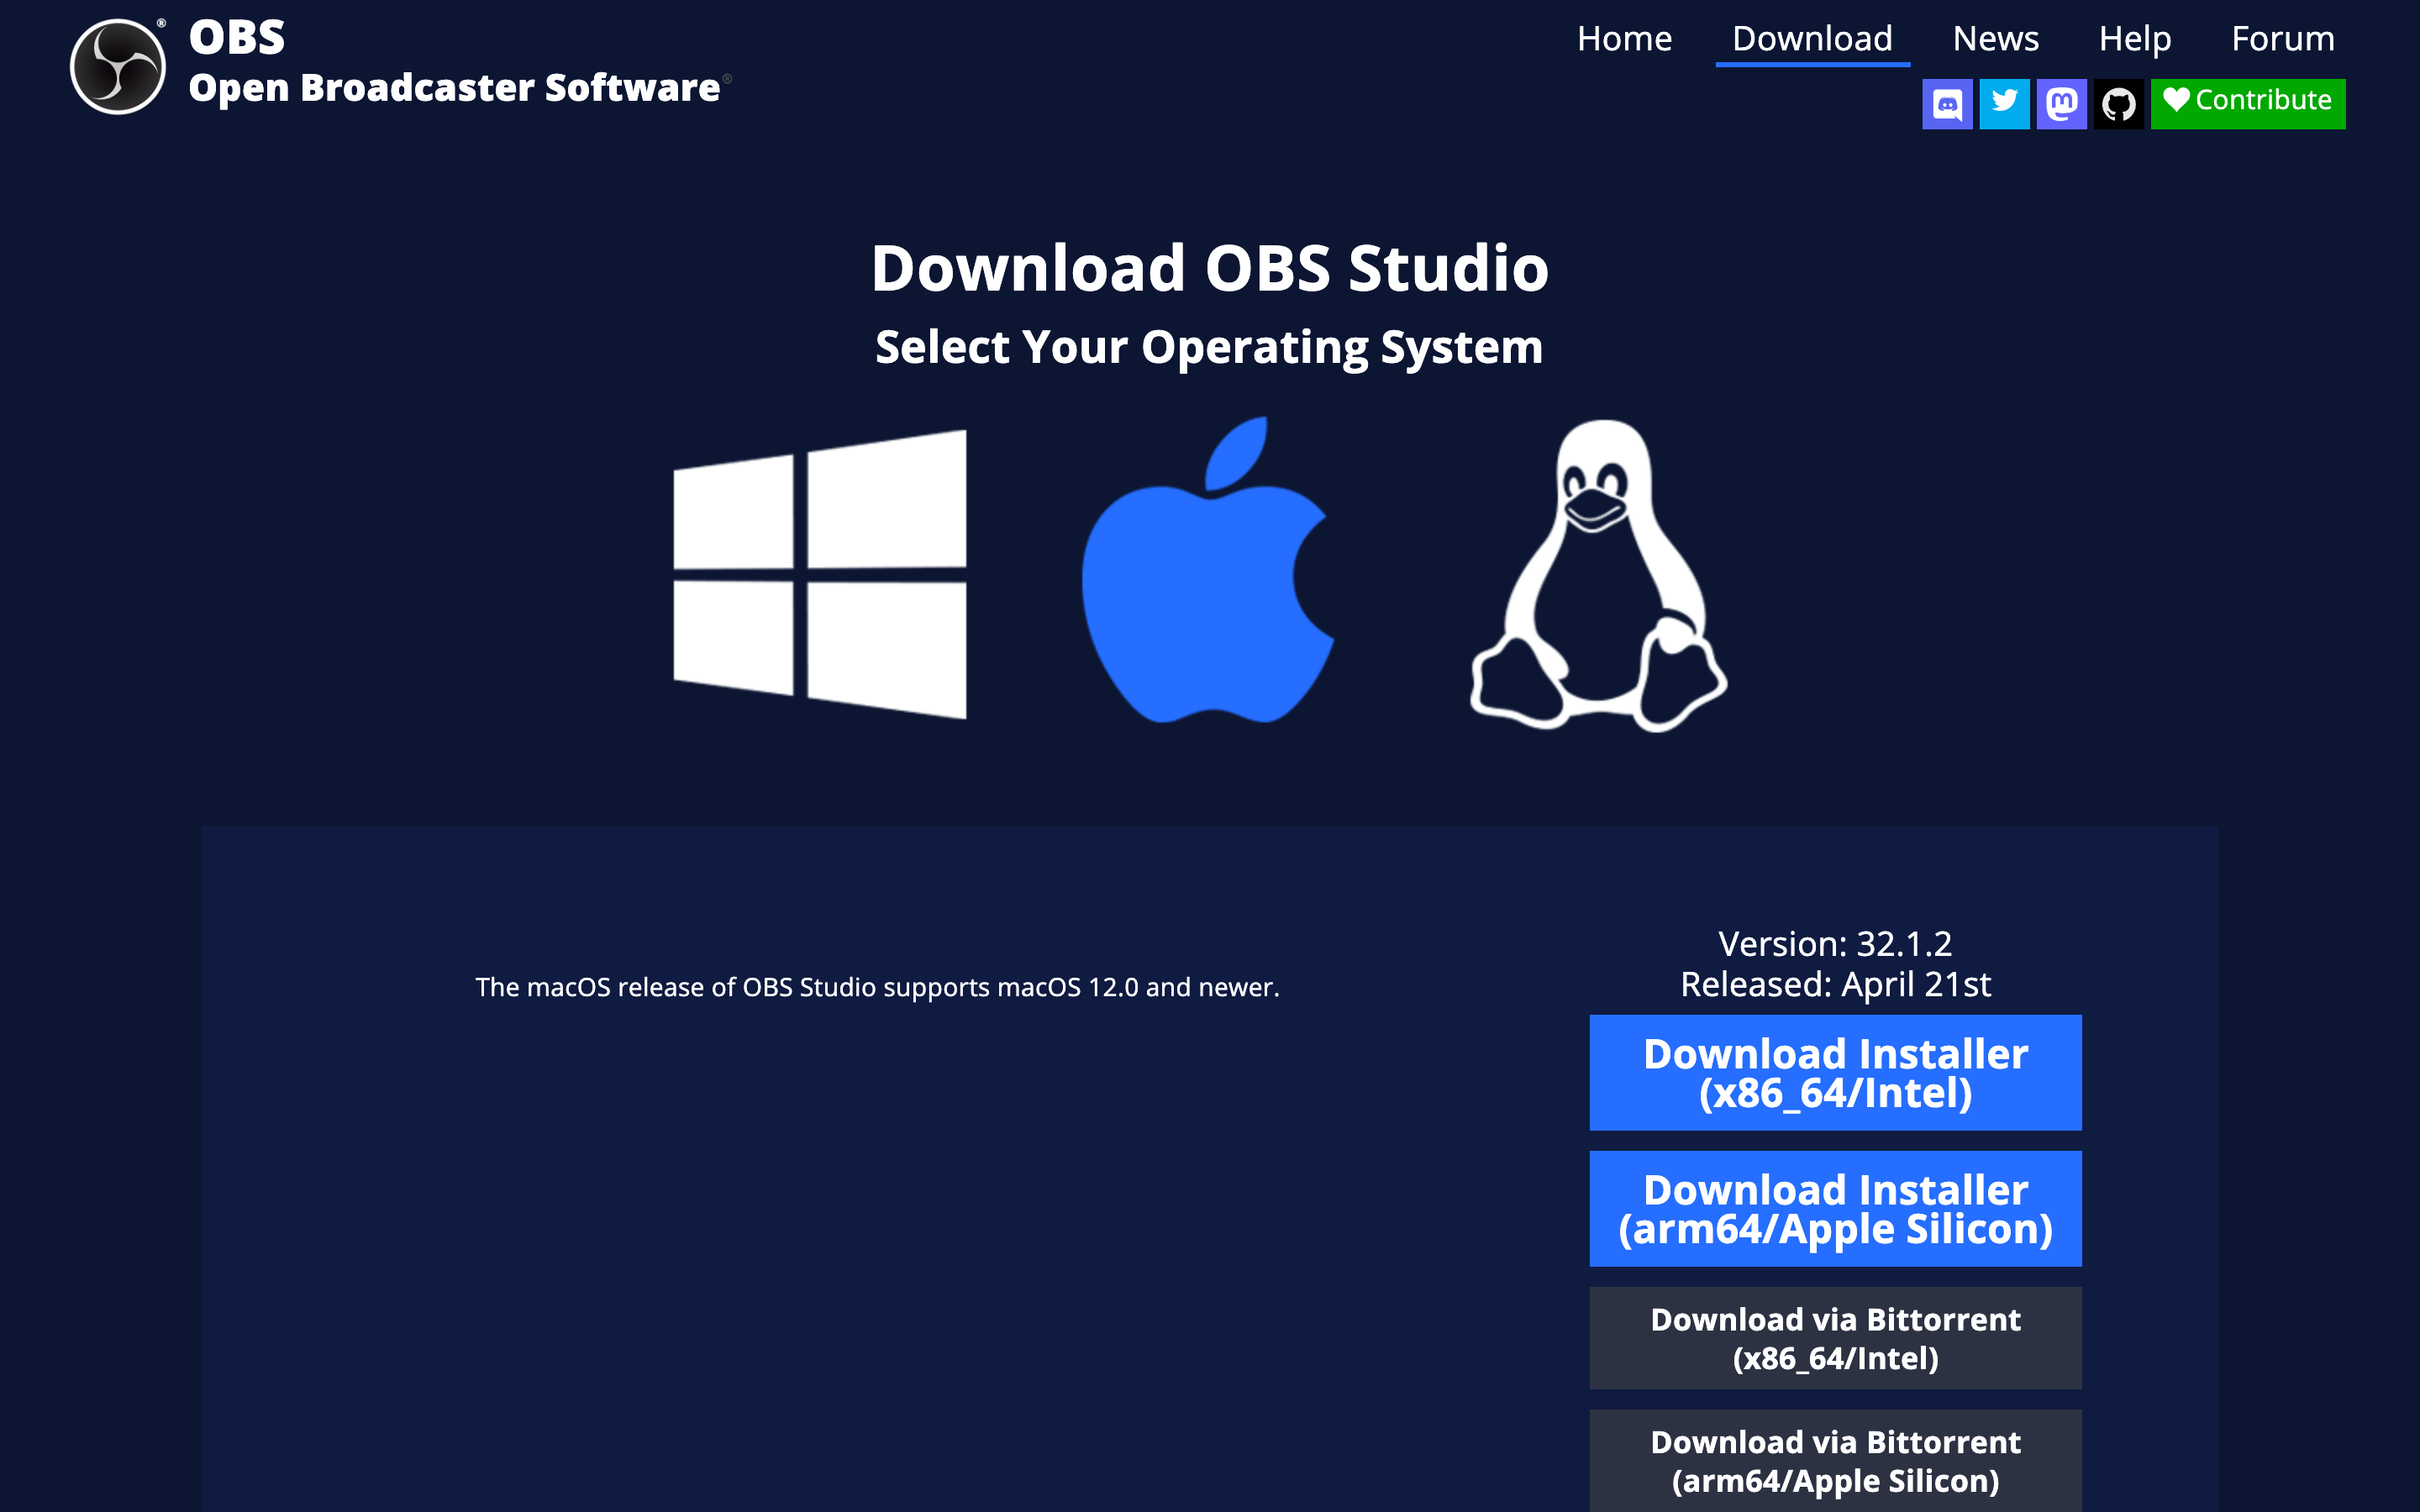Viewport: 2420px width, 1512px height.
Task: Go to the Home menu item
Action: 1624,38
